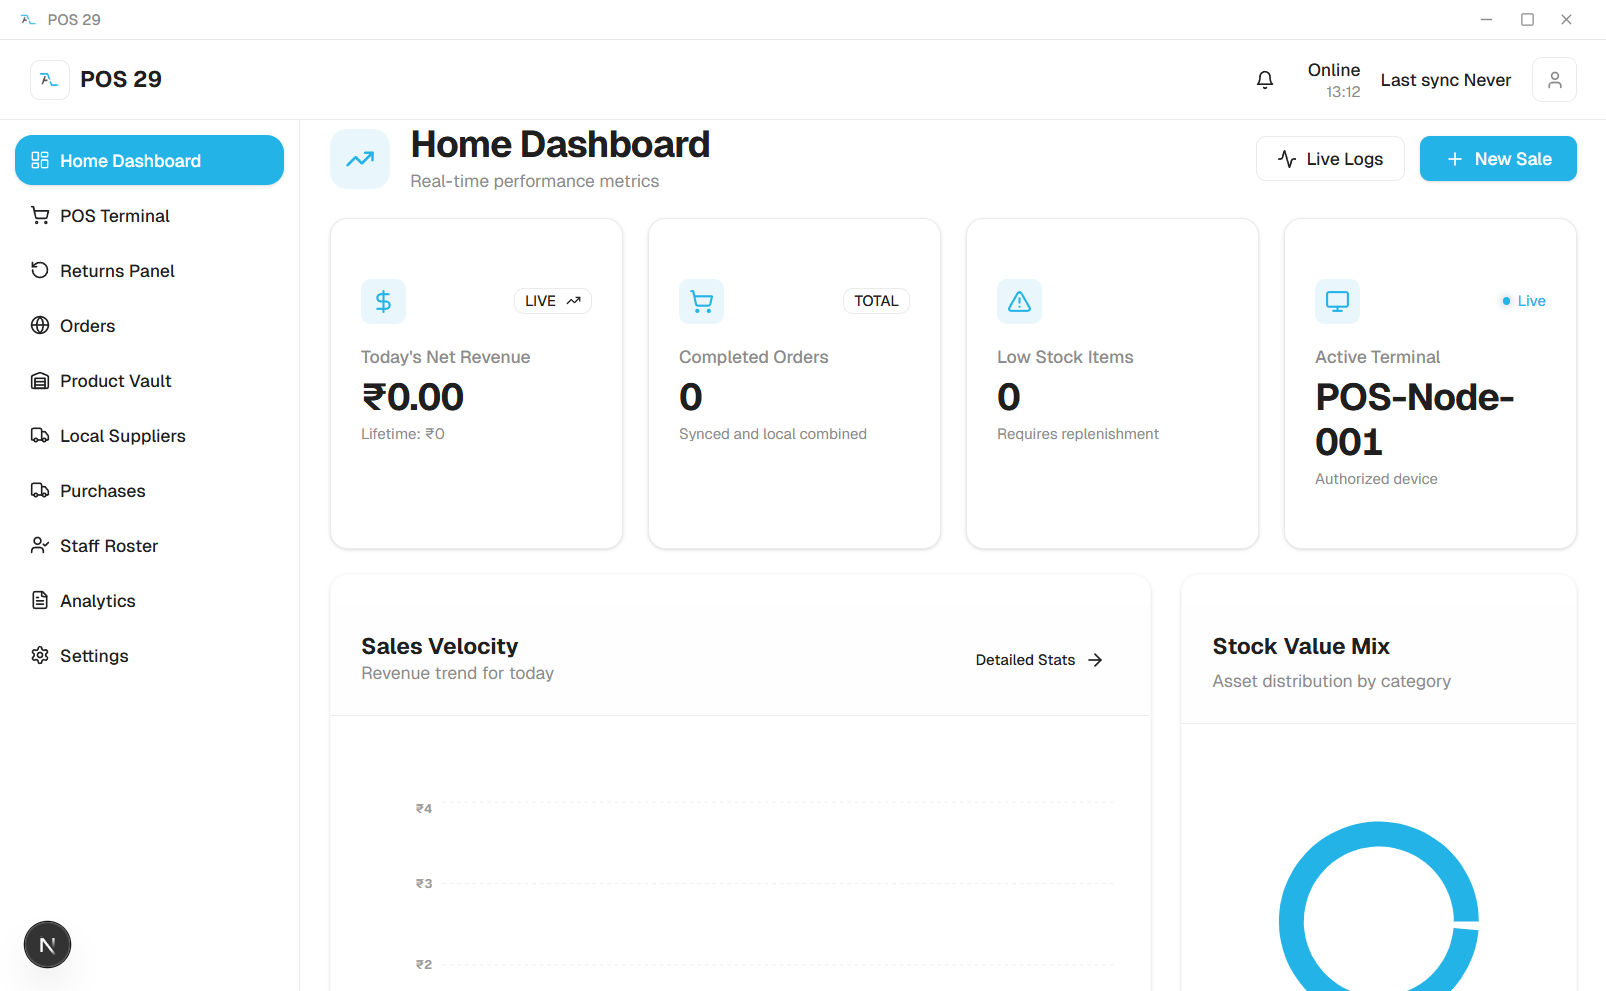Open Detailed Stats link
Image resolution: width=1606 pixels, height=991 pixels.
[1040, 660]
